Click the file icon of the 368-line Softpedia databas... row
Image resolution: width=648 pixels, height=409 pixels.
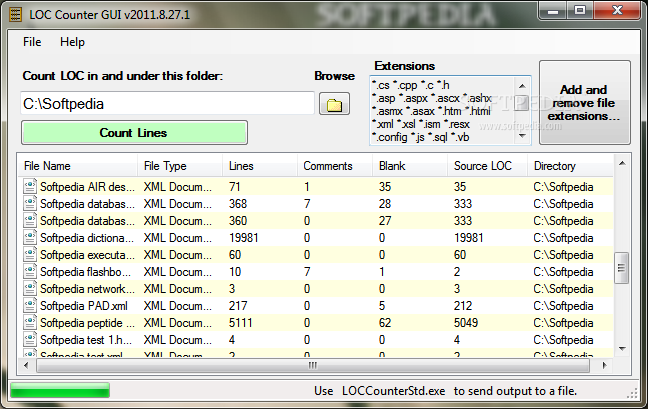click(x=30, y=203)
